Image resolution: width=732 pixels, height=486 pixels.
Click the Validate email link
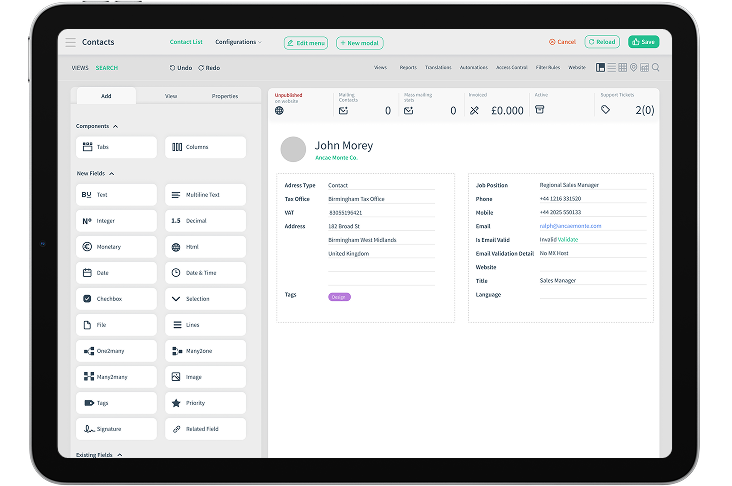[567, 239]
